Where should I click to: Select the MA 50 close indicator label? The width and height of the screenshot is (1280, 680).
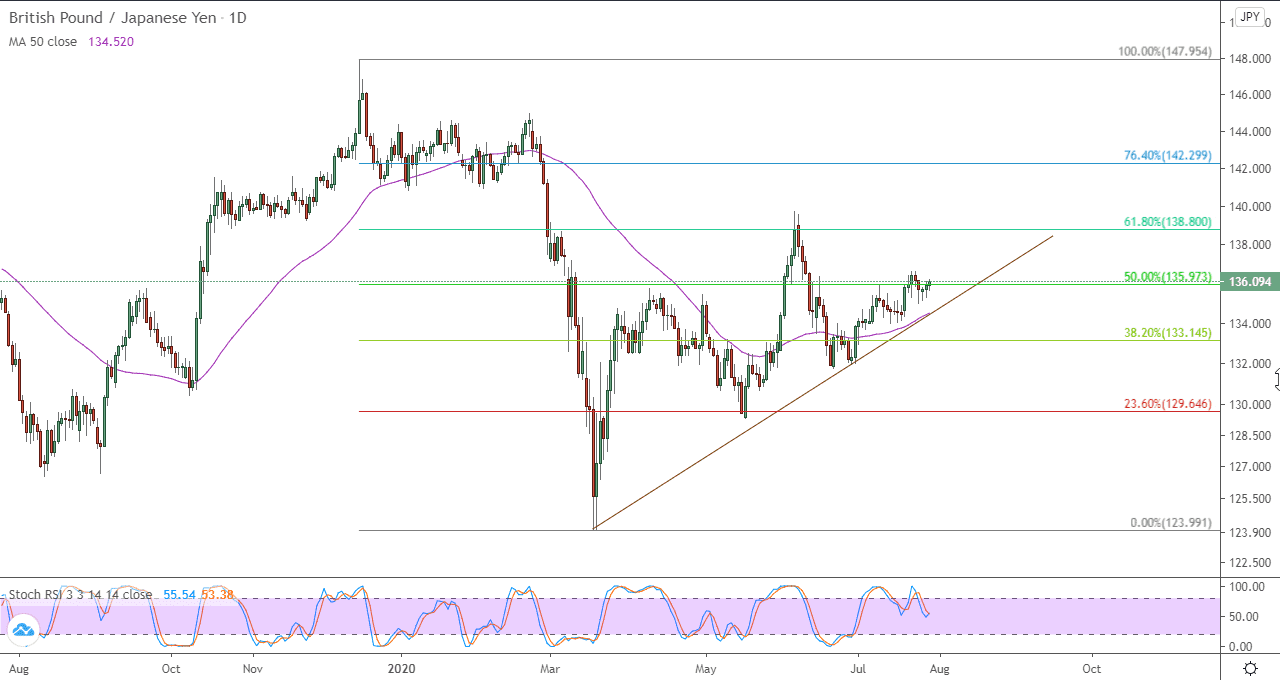coord(43,42)
